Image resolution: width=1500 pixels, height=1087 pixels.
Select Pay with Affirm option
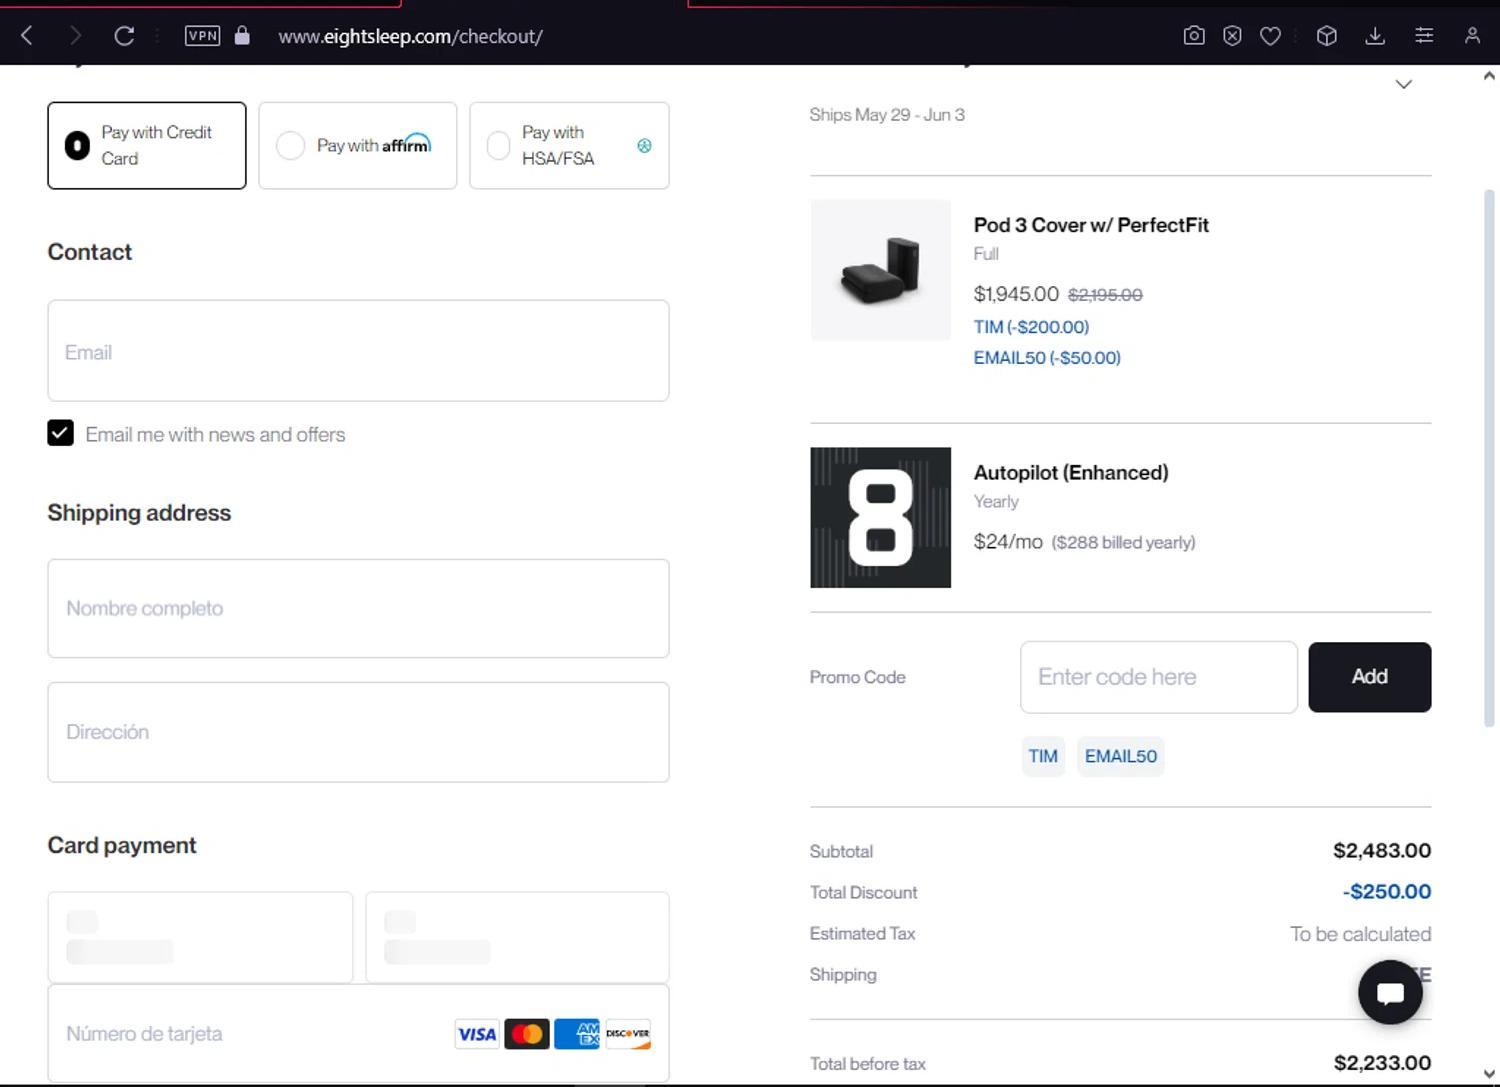358,145
